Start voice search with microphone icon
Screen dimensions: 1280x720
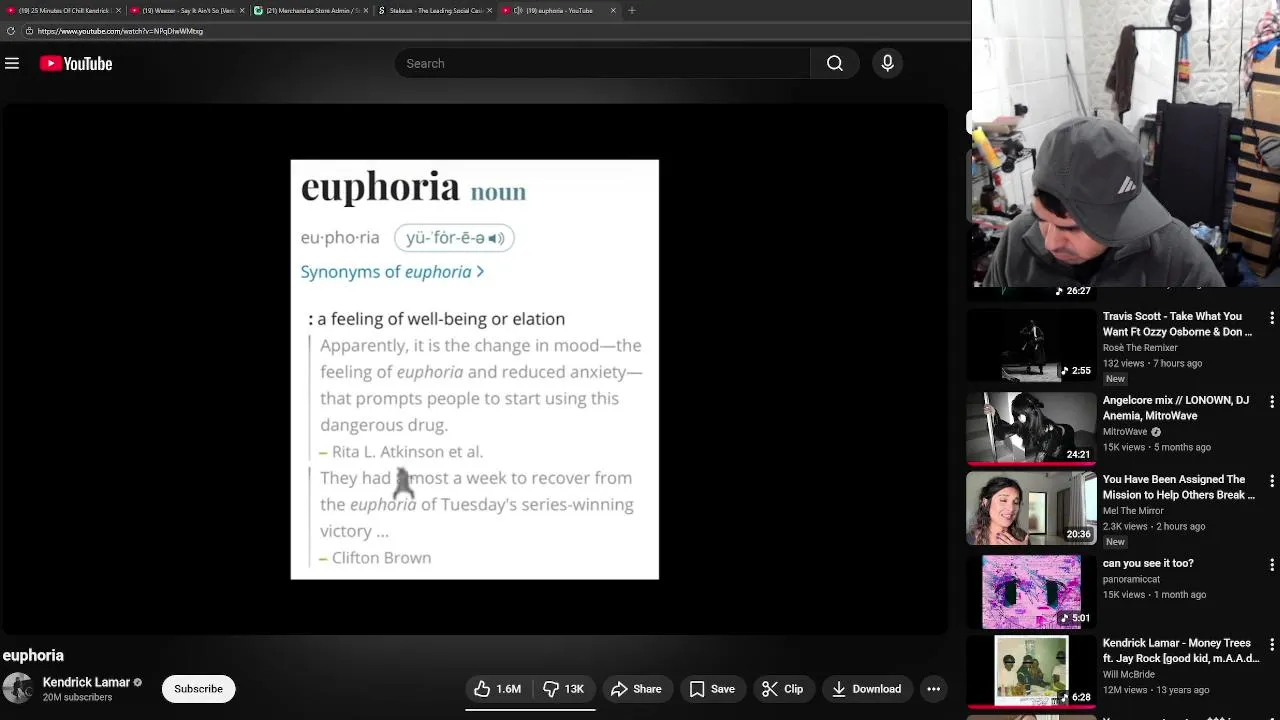887,63
